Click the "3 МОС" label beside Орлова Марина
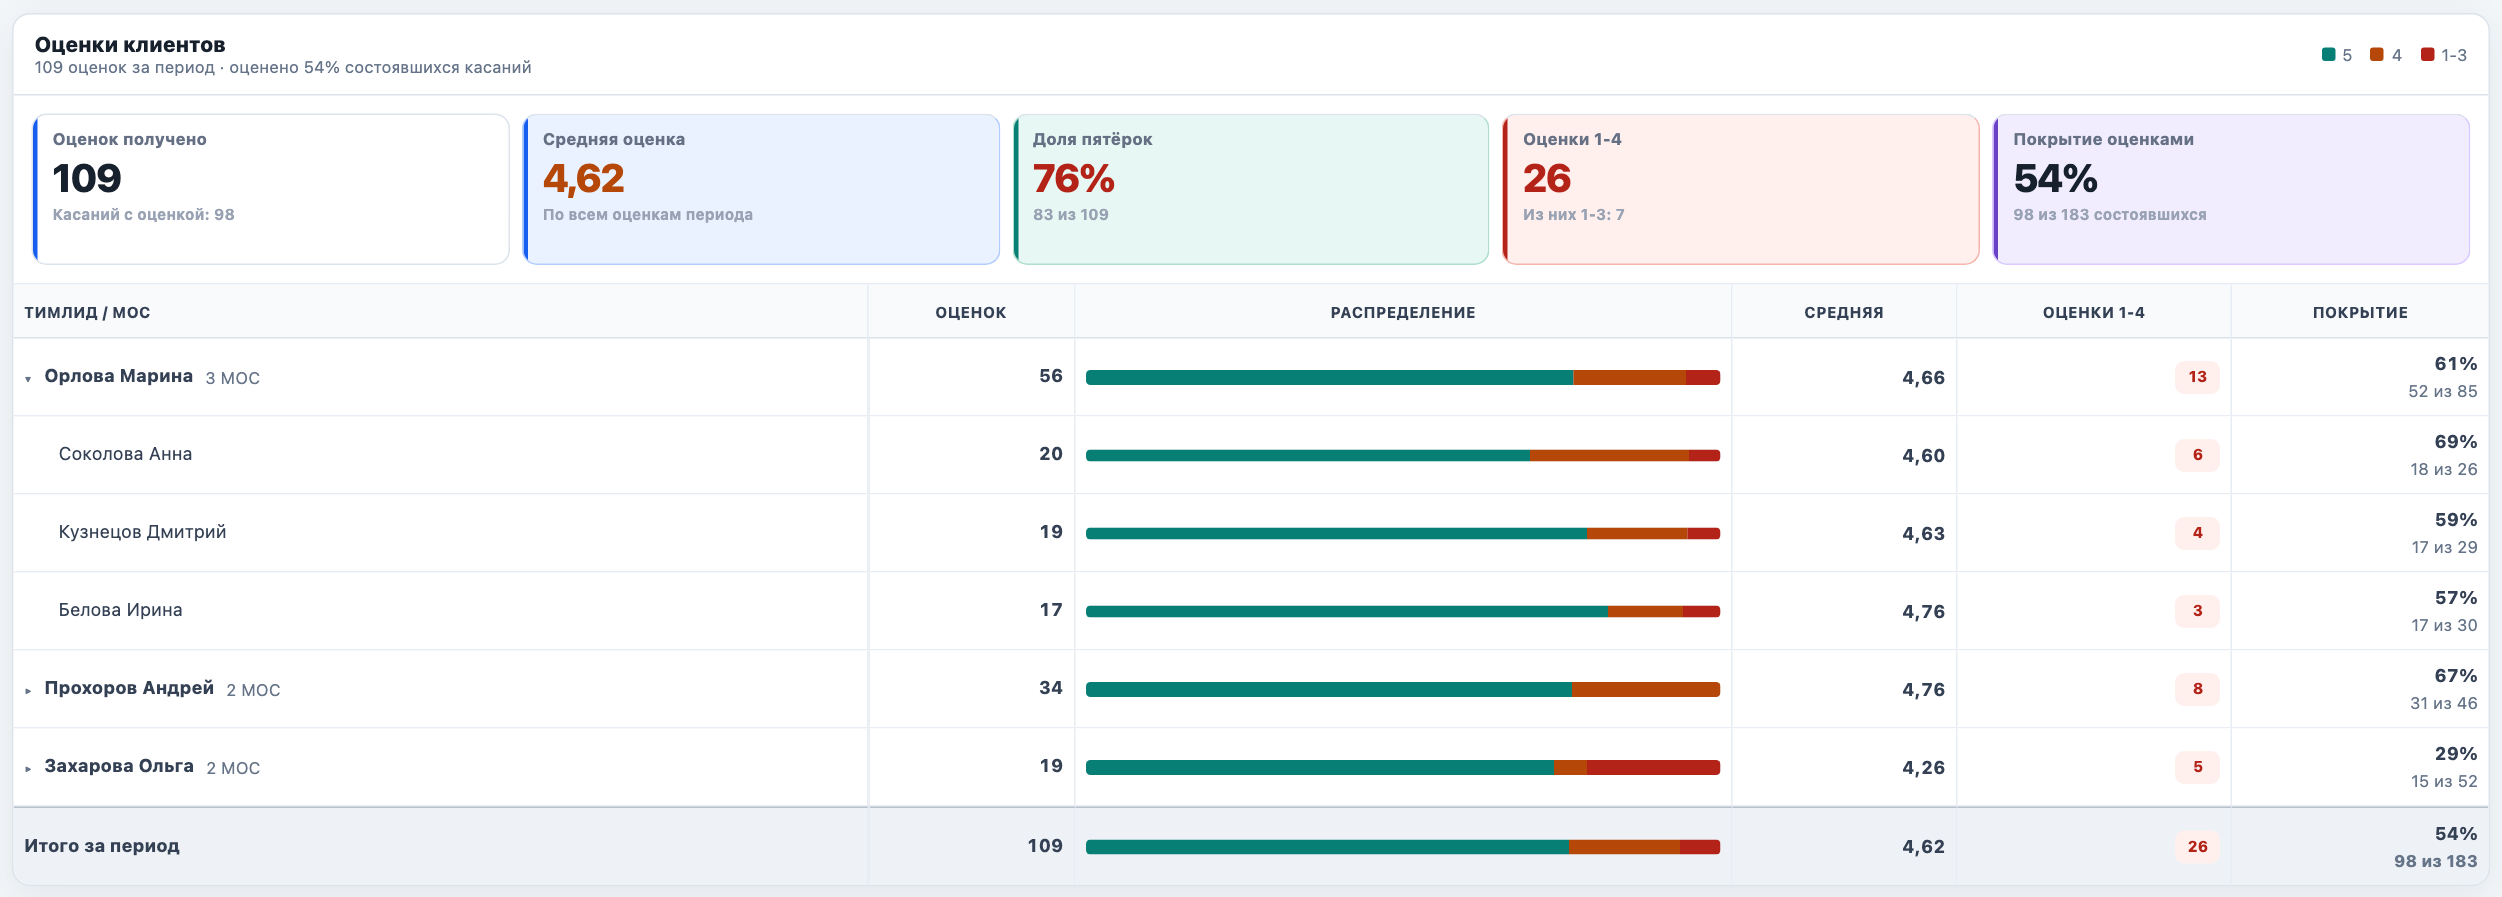This screenshot has width=2502, height=897. pos(233,379)
